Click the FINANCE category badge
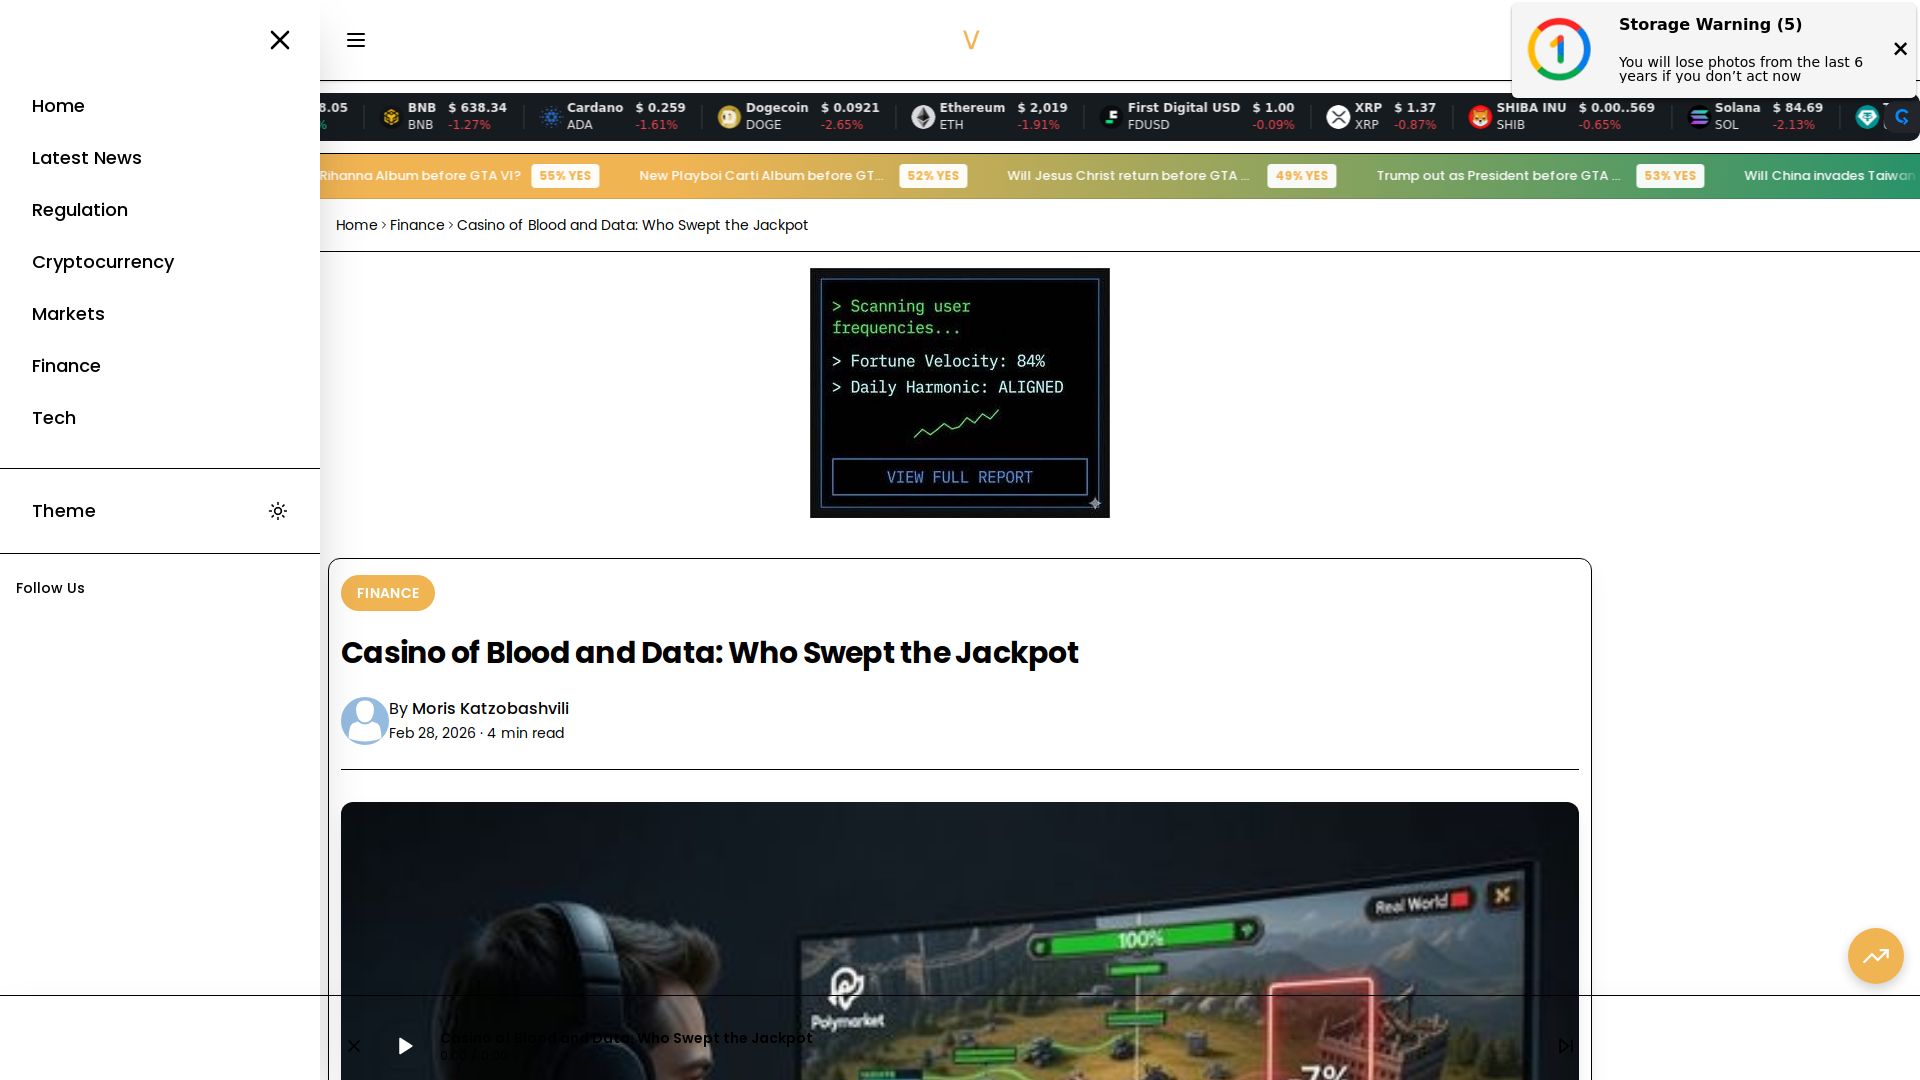This screenshot has width=1920, height=1080. pyautogui.click(x=388, y=593)
